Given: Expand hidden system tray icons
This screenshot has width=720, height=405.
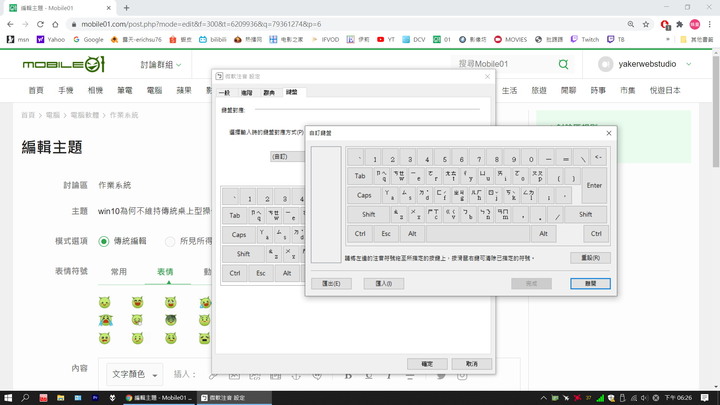Looking at the screenshot, I should click(544, 398).
